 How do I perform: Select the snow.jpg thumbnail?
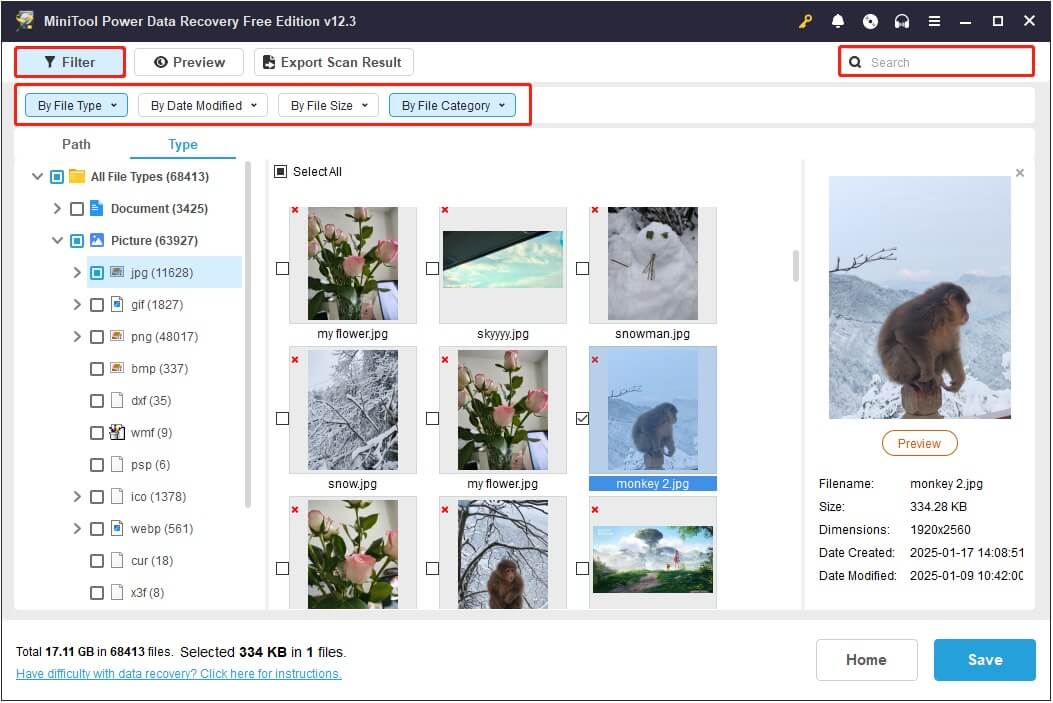point(353,410)
